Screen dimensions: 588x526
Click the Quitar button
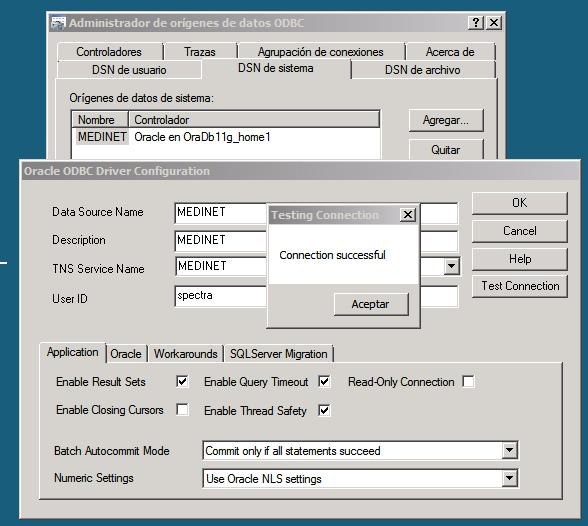click(x=446, y=150)
